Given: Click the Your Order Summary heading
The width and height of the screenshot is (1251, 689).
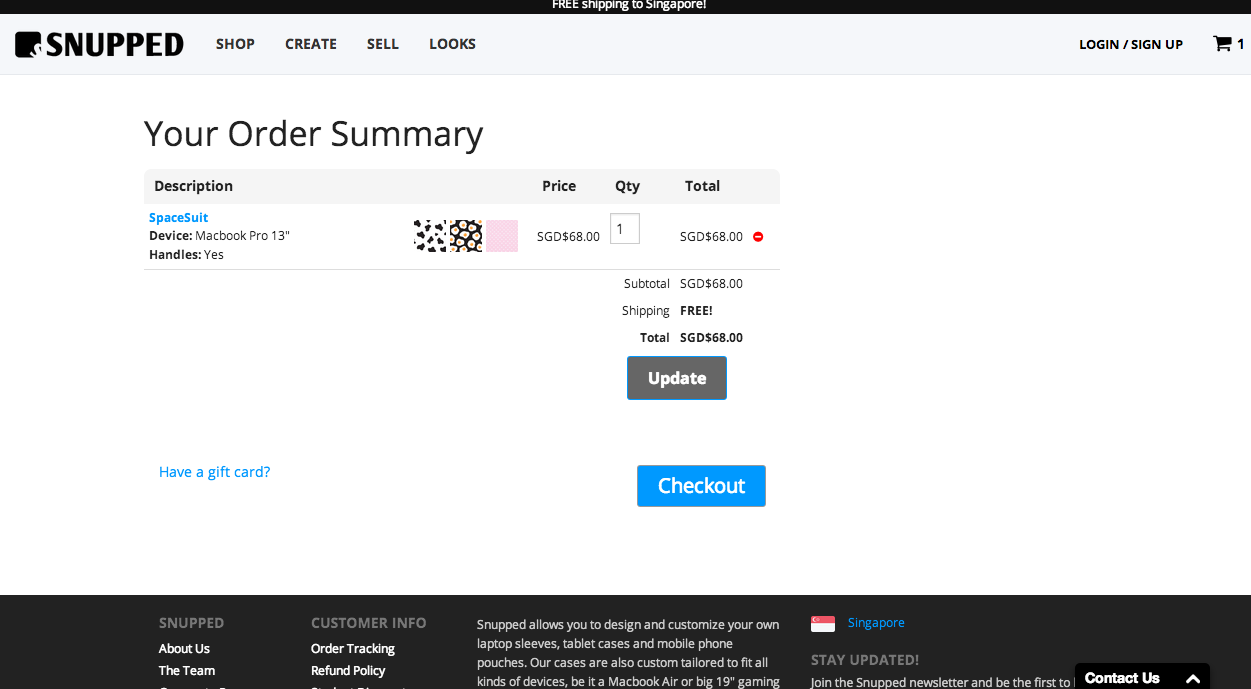Looking at the screenshot, I should (x=313, y=133).
